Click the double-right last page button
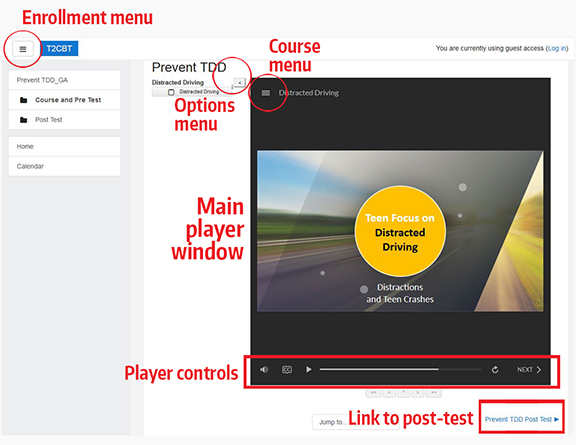The height and width of the screenshot is (445, 576). (x=433, y=393)
